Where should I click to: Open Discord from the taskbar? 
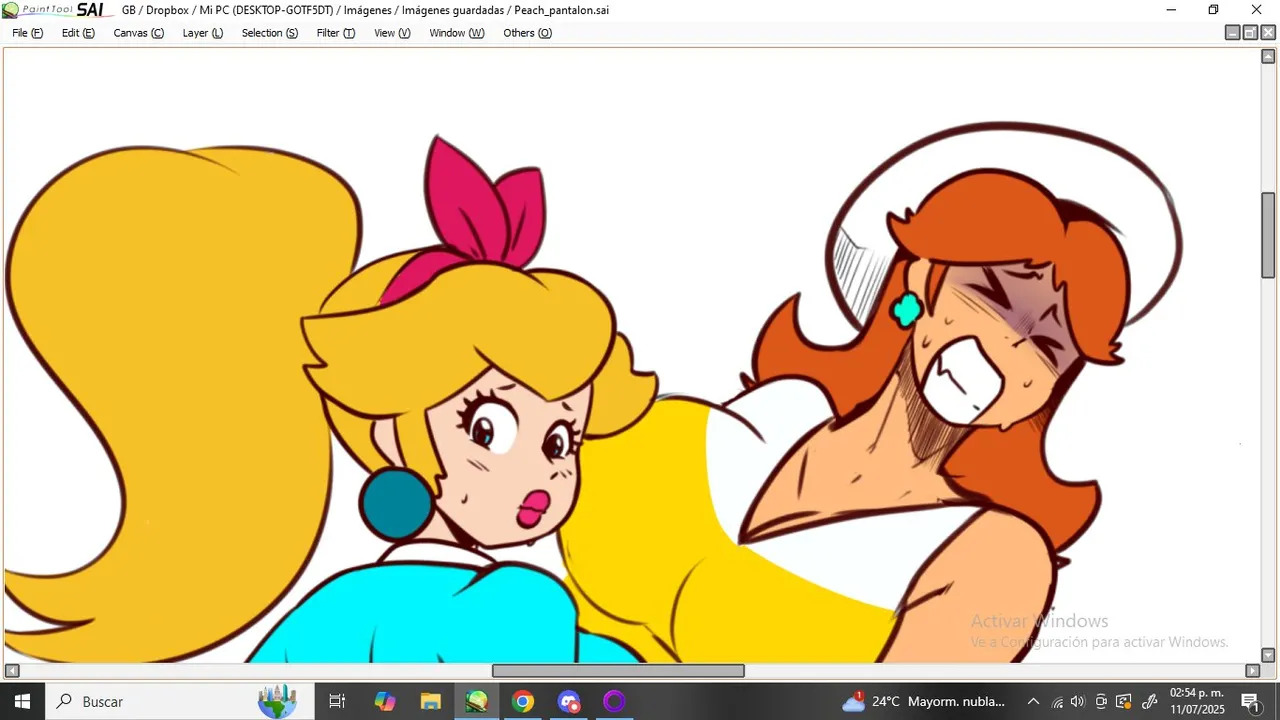569,701
